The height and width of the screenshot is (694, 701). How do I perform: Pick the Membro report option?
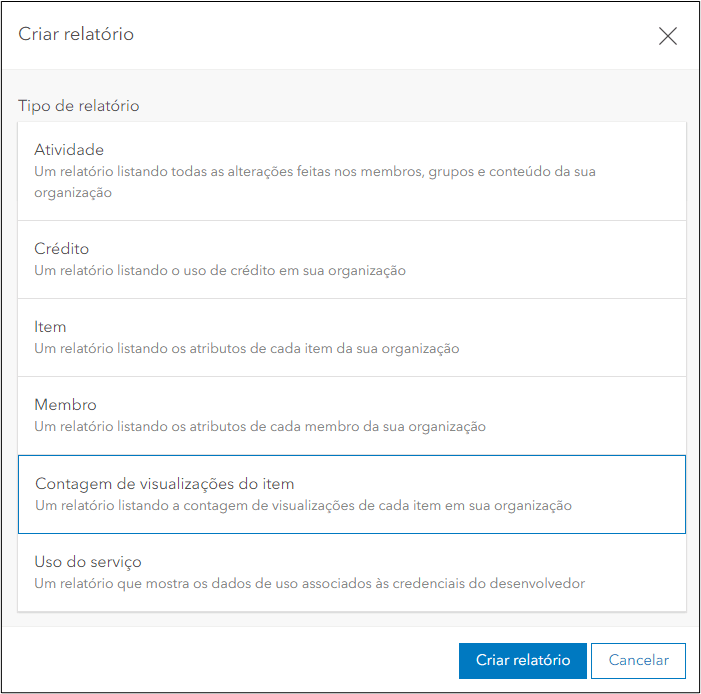click(65, 405)
